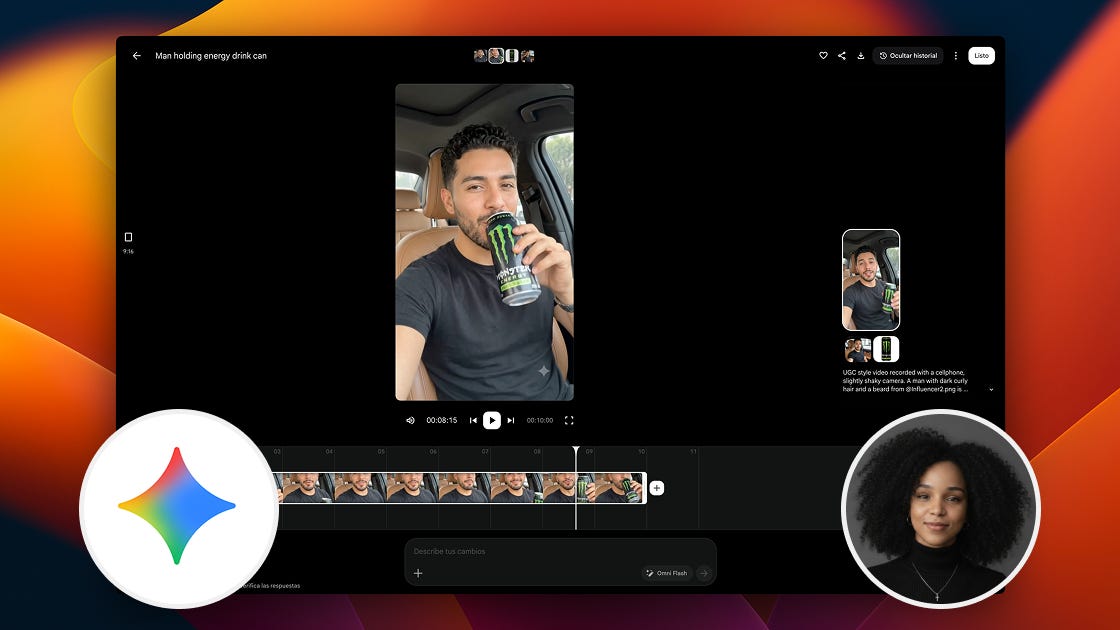Open the 9:16 aspect ratio selector

[128, 241]
